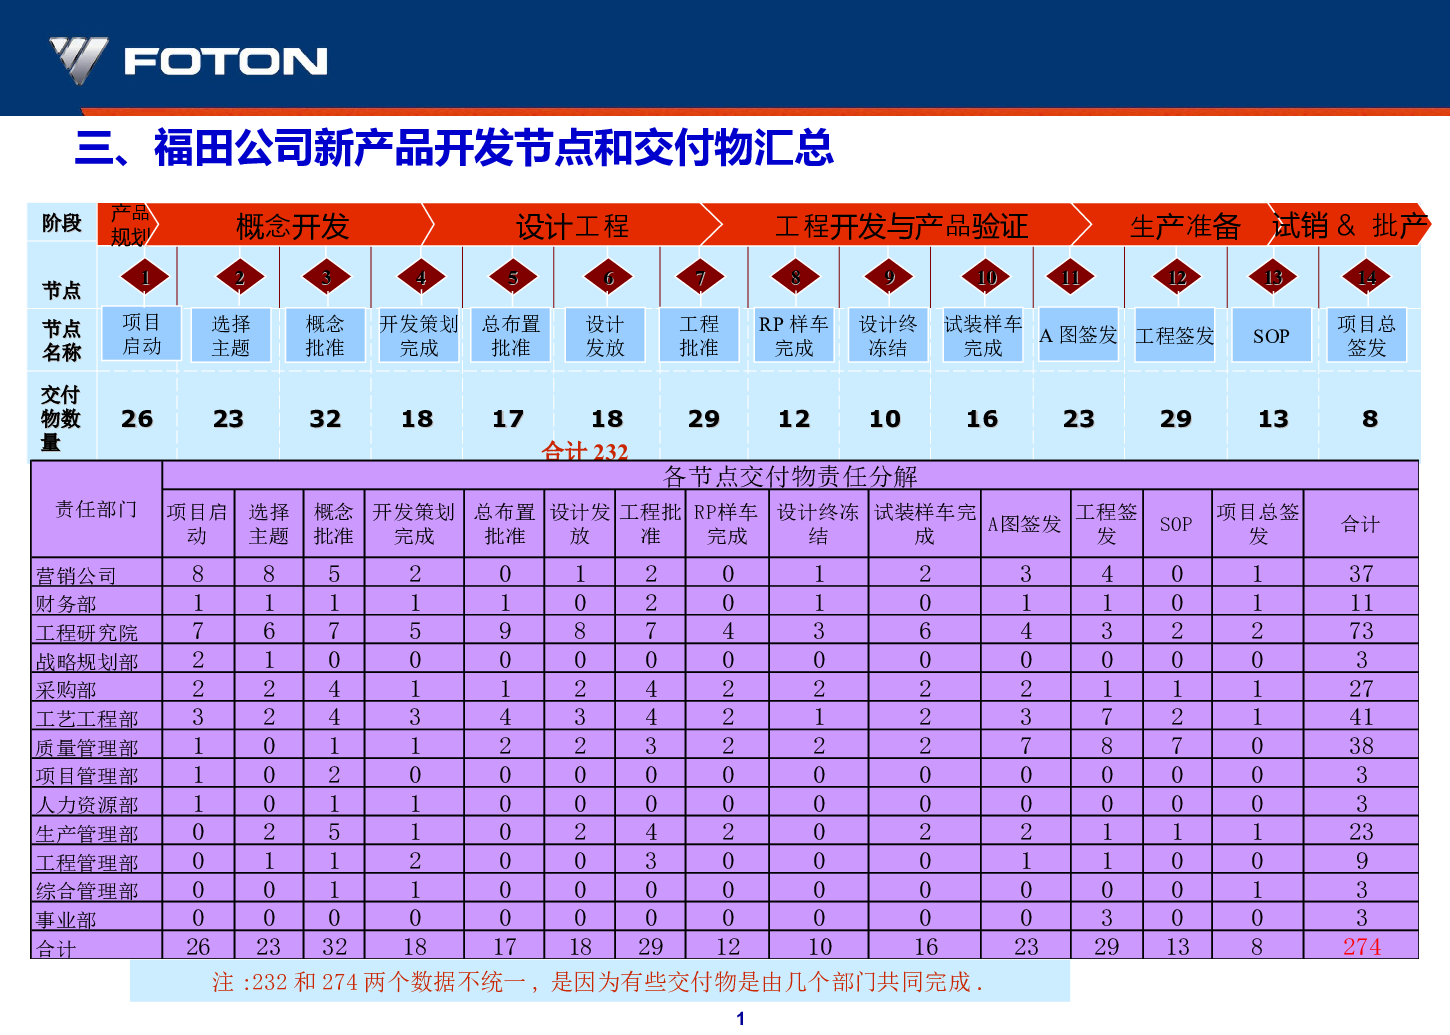Viewport: 1450px width, 1035px height.
Task: Click the 采购部 row label
Action: pos(66,690)
